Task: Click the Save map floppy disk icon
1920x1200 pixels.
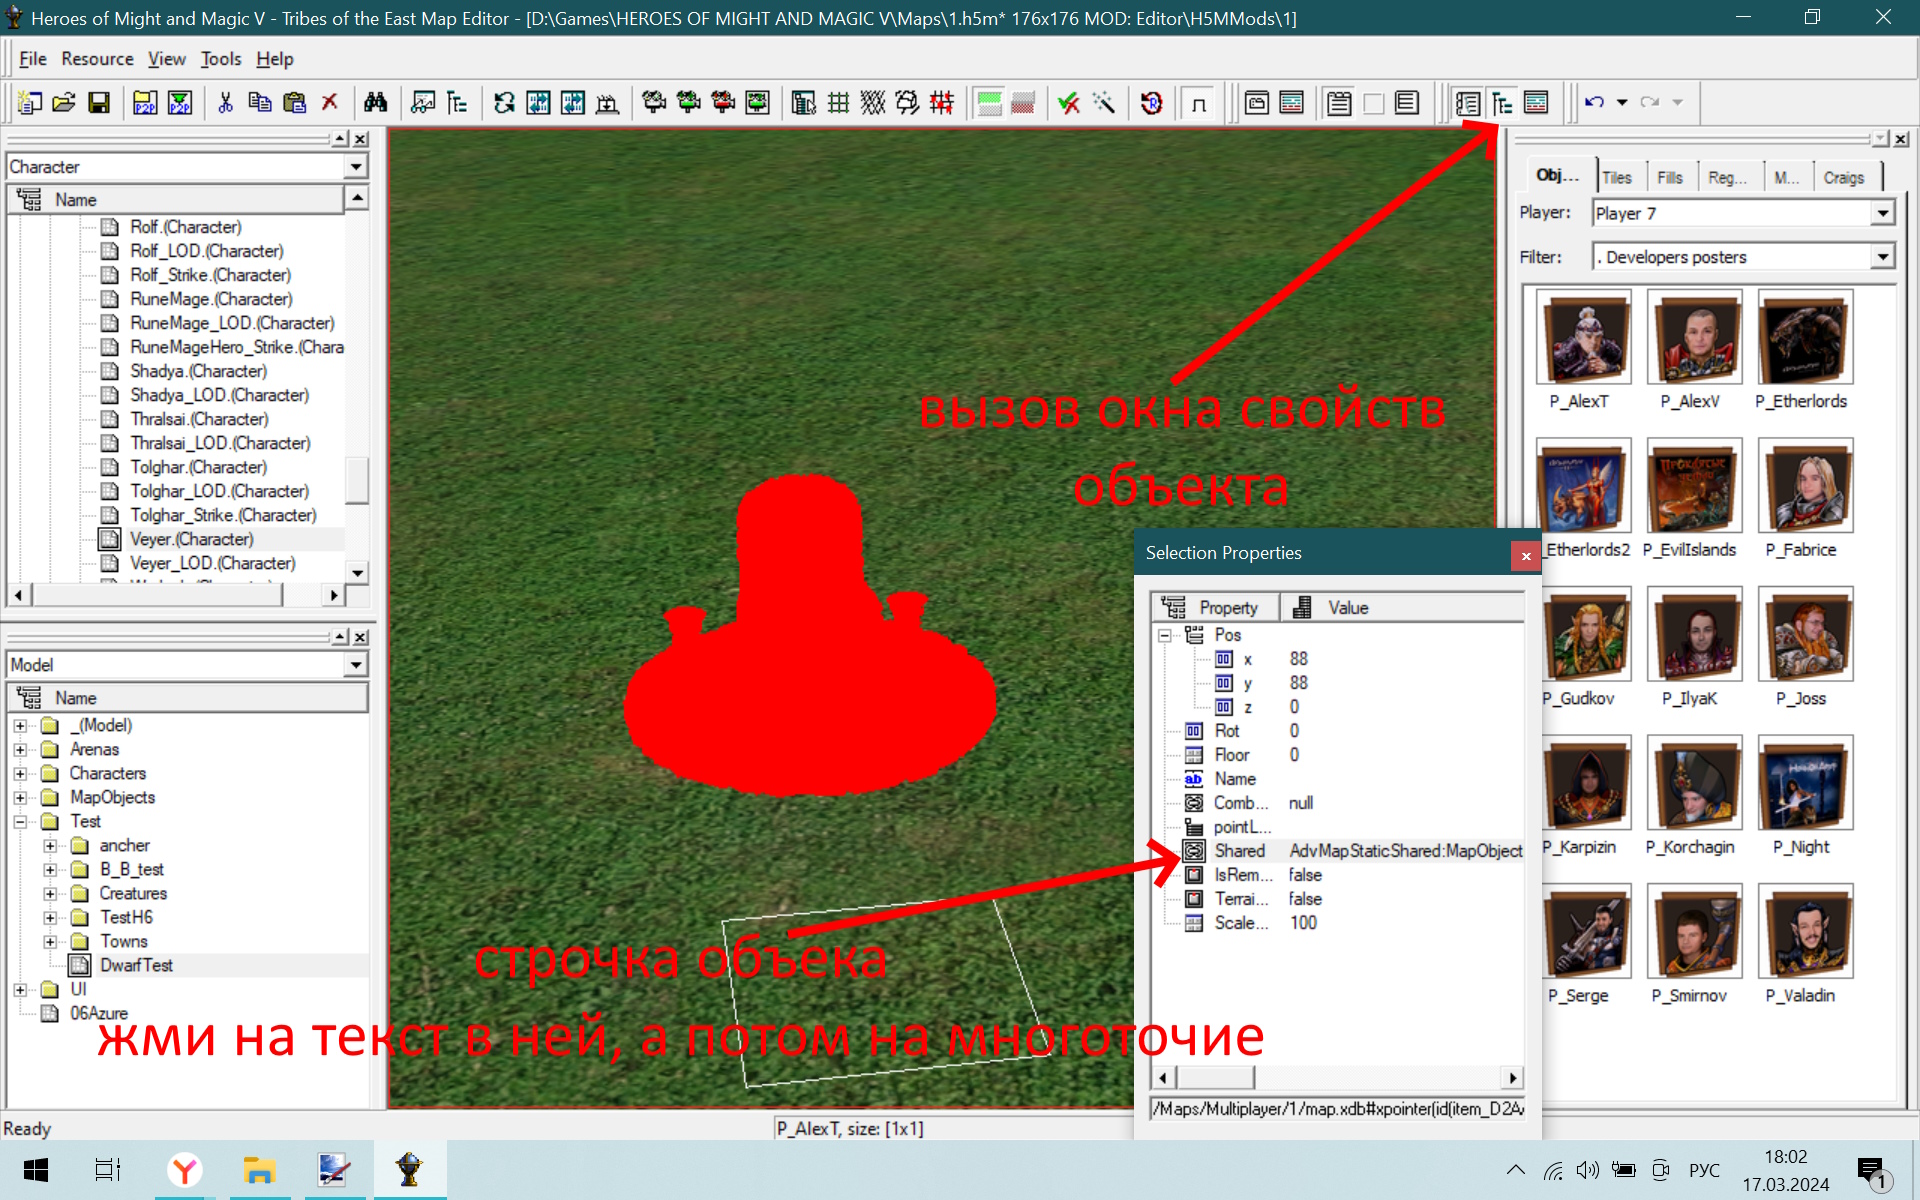Action: coord(99,103)
